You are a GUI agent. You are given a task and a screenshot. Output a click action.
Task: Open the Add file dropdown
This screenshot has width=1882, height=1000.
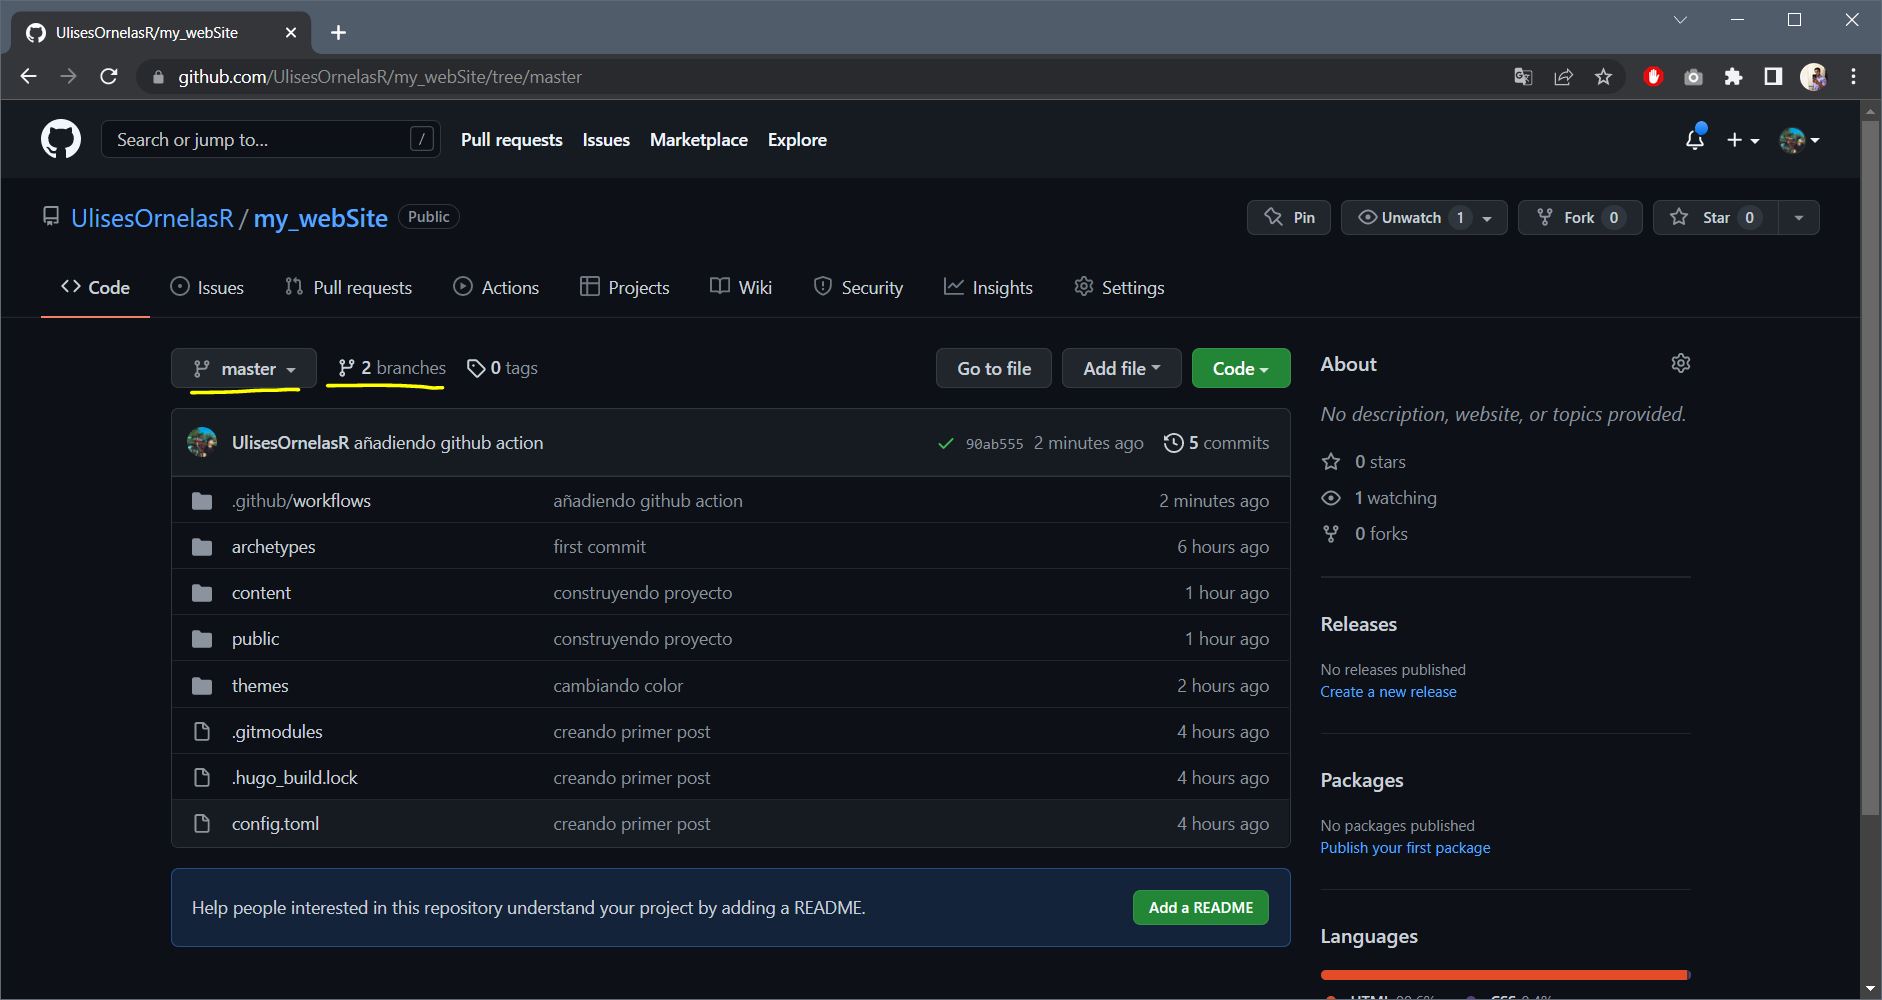(1121, 368)
